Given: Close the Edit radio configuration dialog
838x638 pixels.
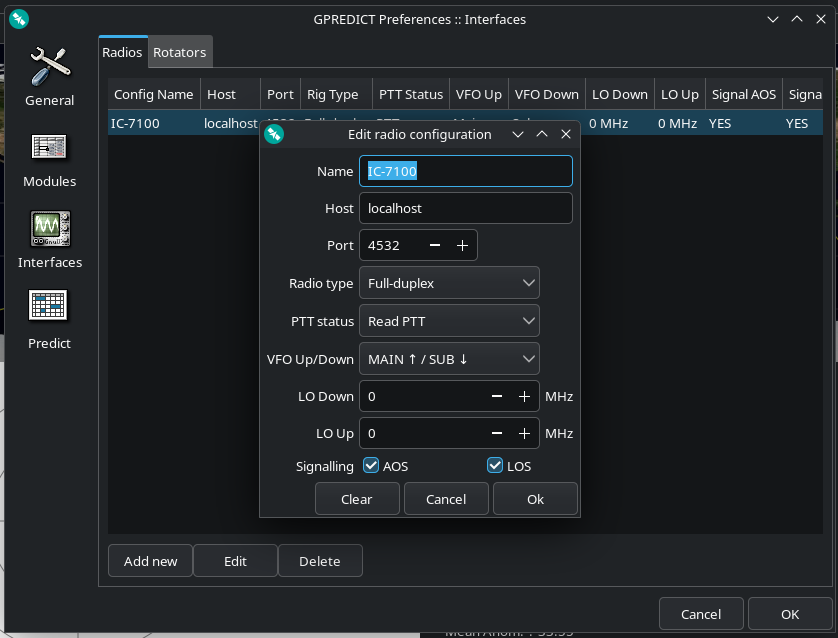Looking at the screenshot, I should pos(566,134).
